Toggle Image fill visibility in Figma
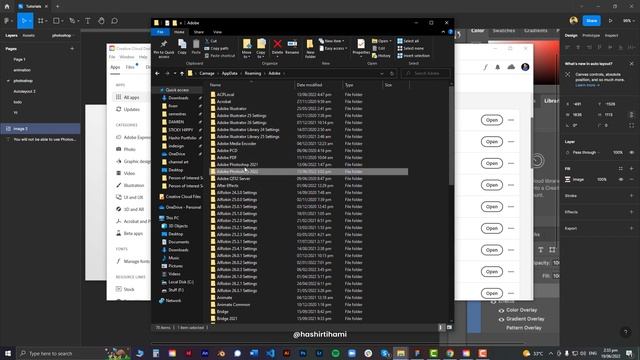640x360 pixels. click(x=621, y=180)
